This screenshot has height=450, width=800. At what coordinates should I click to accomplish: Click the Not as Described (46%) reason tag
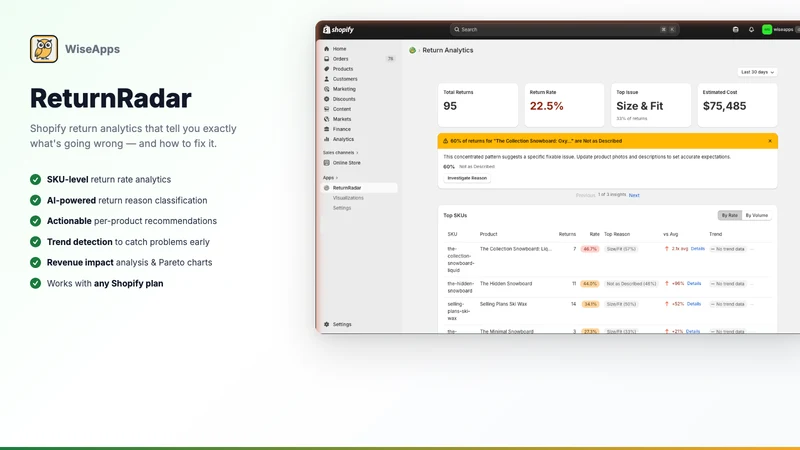631,284
